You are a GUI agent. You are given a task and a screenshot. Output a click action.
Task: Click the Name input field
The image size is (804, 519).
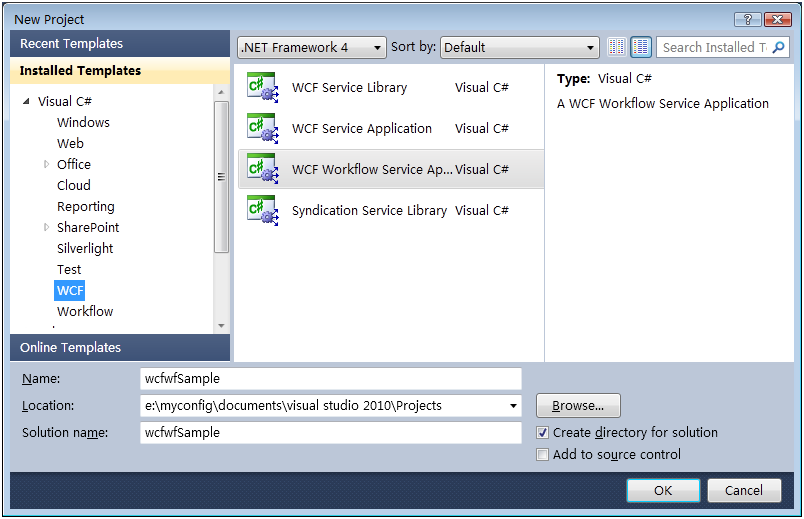point(331,378)
